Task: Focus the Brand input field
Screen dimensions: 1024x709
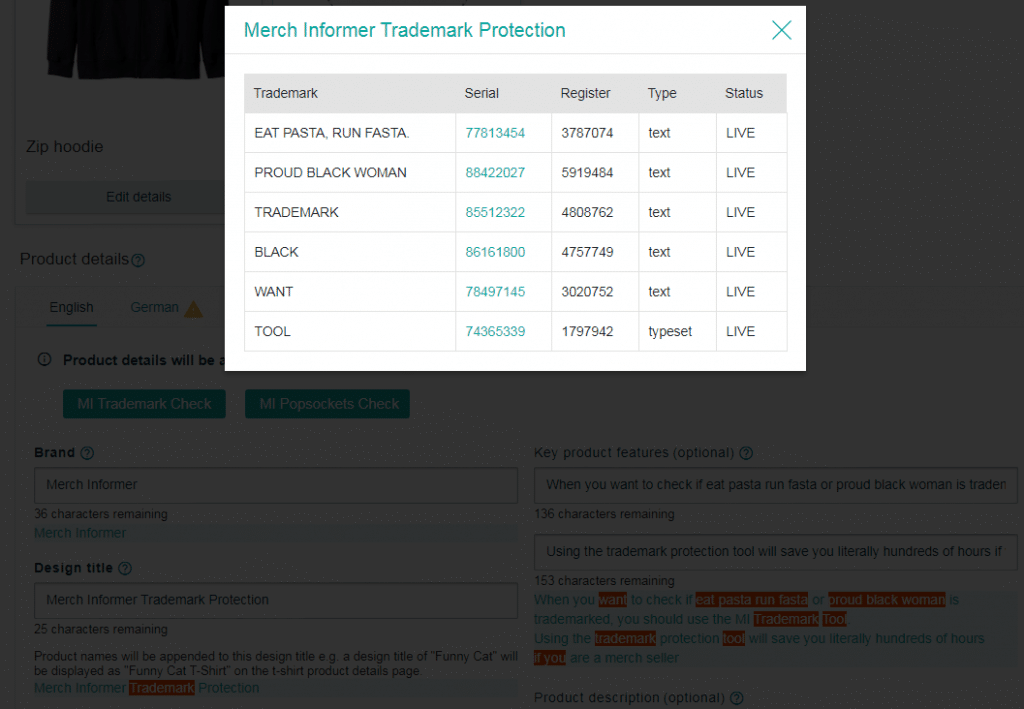Action: pos(276,485)
